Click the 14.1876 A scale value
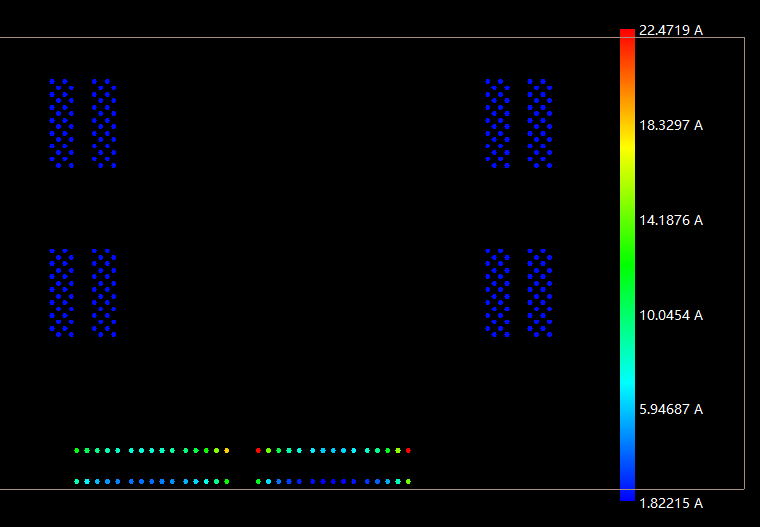The width and height of the screenshot is (760, 527). tap(670, 220)
